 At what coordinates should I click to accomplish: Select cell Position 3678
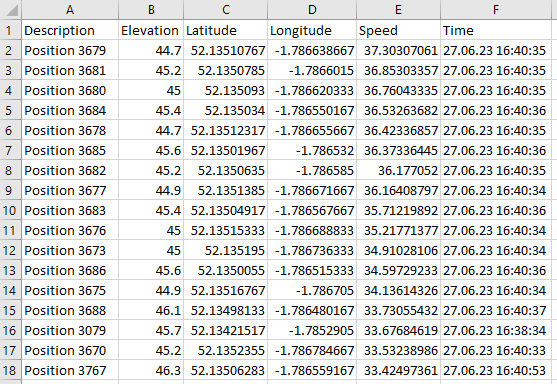tap(70, 130)
